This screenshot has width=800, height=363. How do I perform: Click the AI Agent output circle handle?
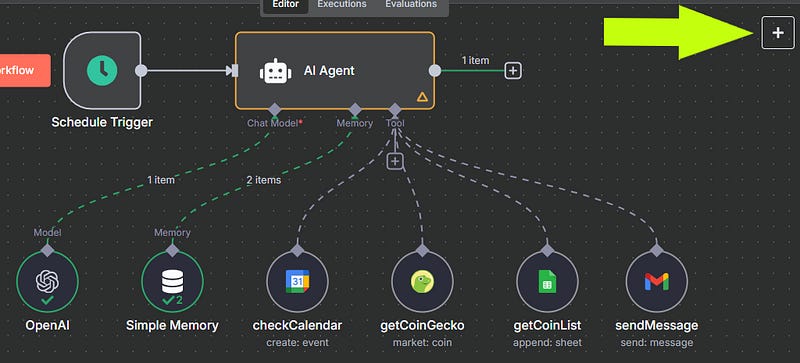(x=435, y=70)
